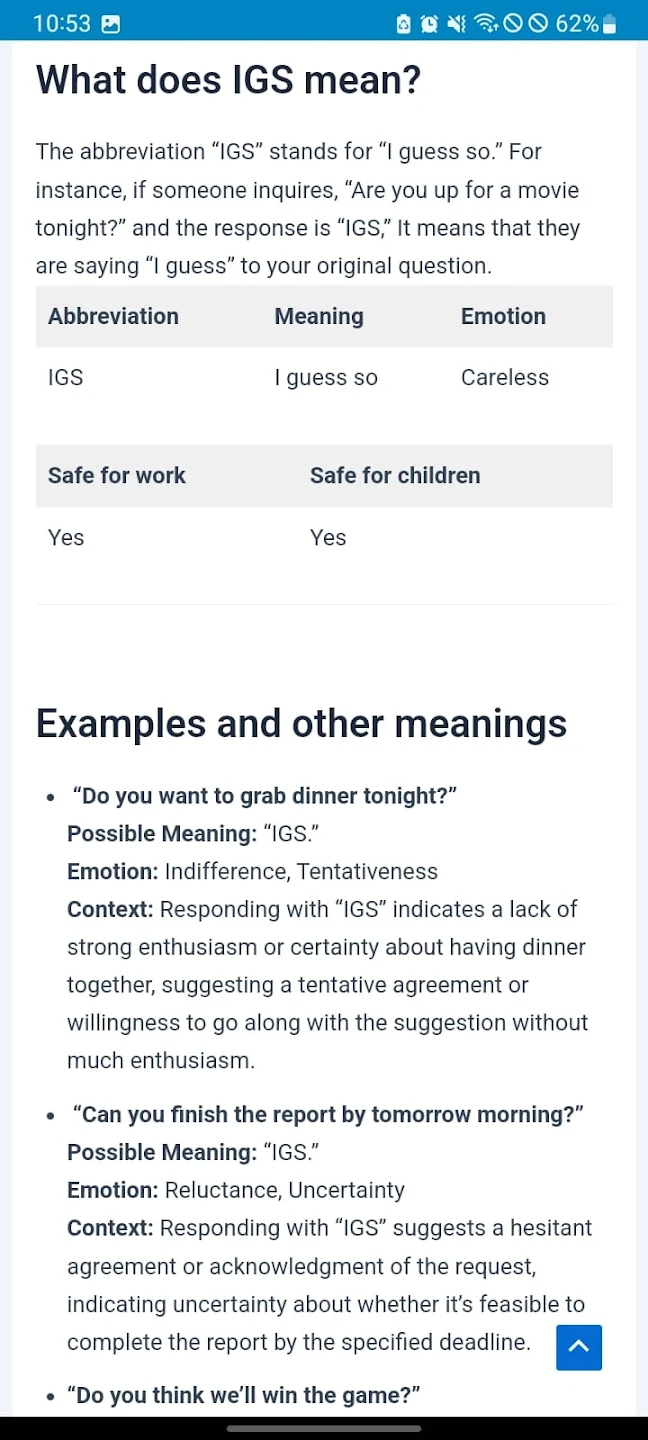Viewport: 648px width, 1440px height.
Task: Tap the battery icon in status bar
Action: pos(610,24)
